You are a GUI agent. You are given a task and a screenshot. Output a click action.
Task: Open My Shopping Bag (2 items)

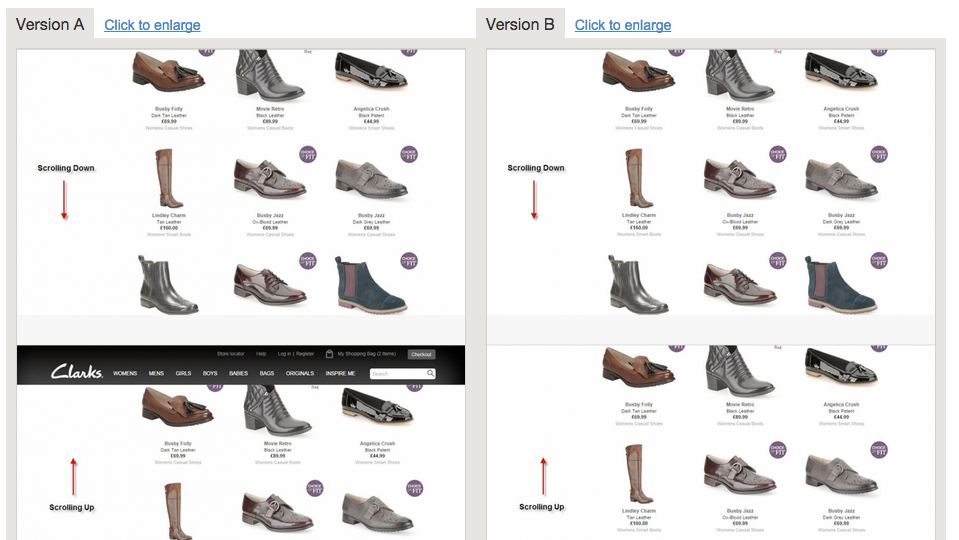[366, 353]
